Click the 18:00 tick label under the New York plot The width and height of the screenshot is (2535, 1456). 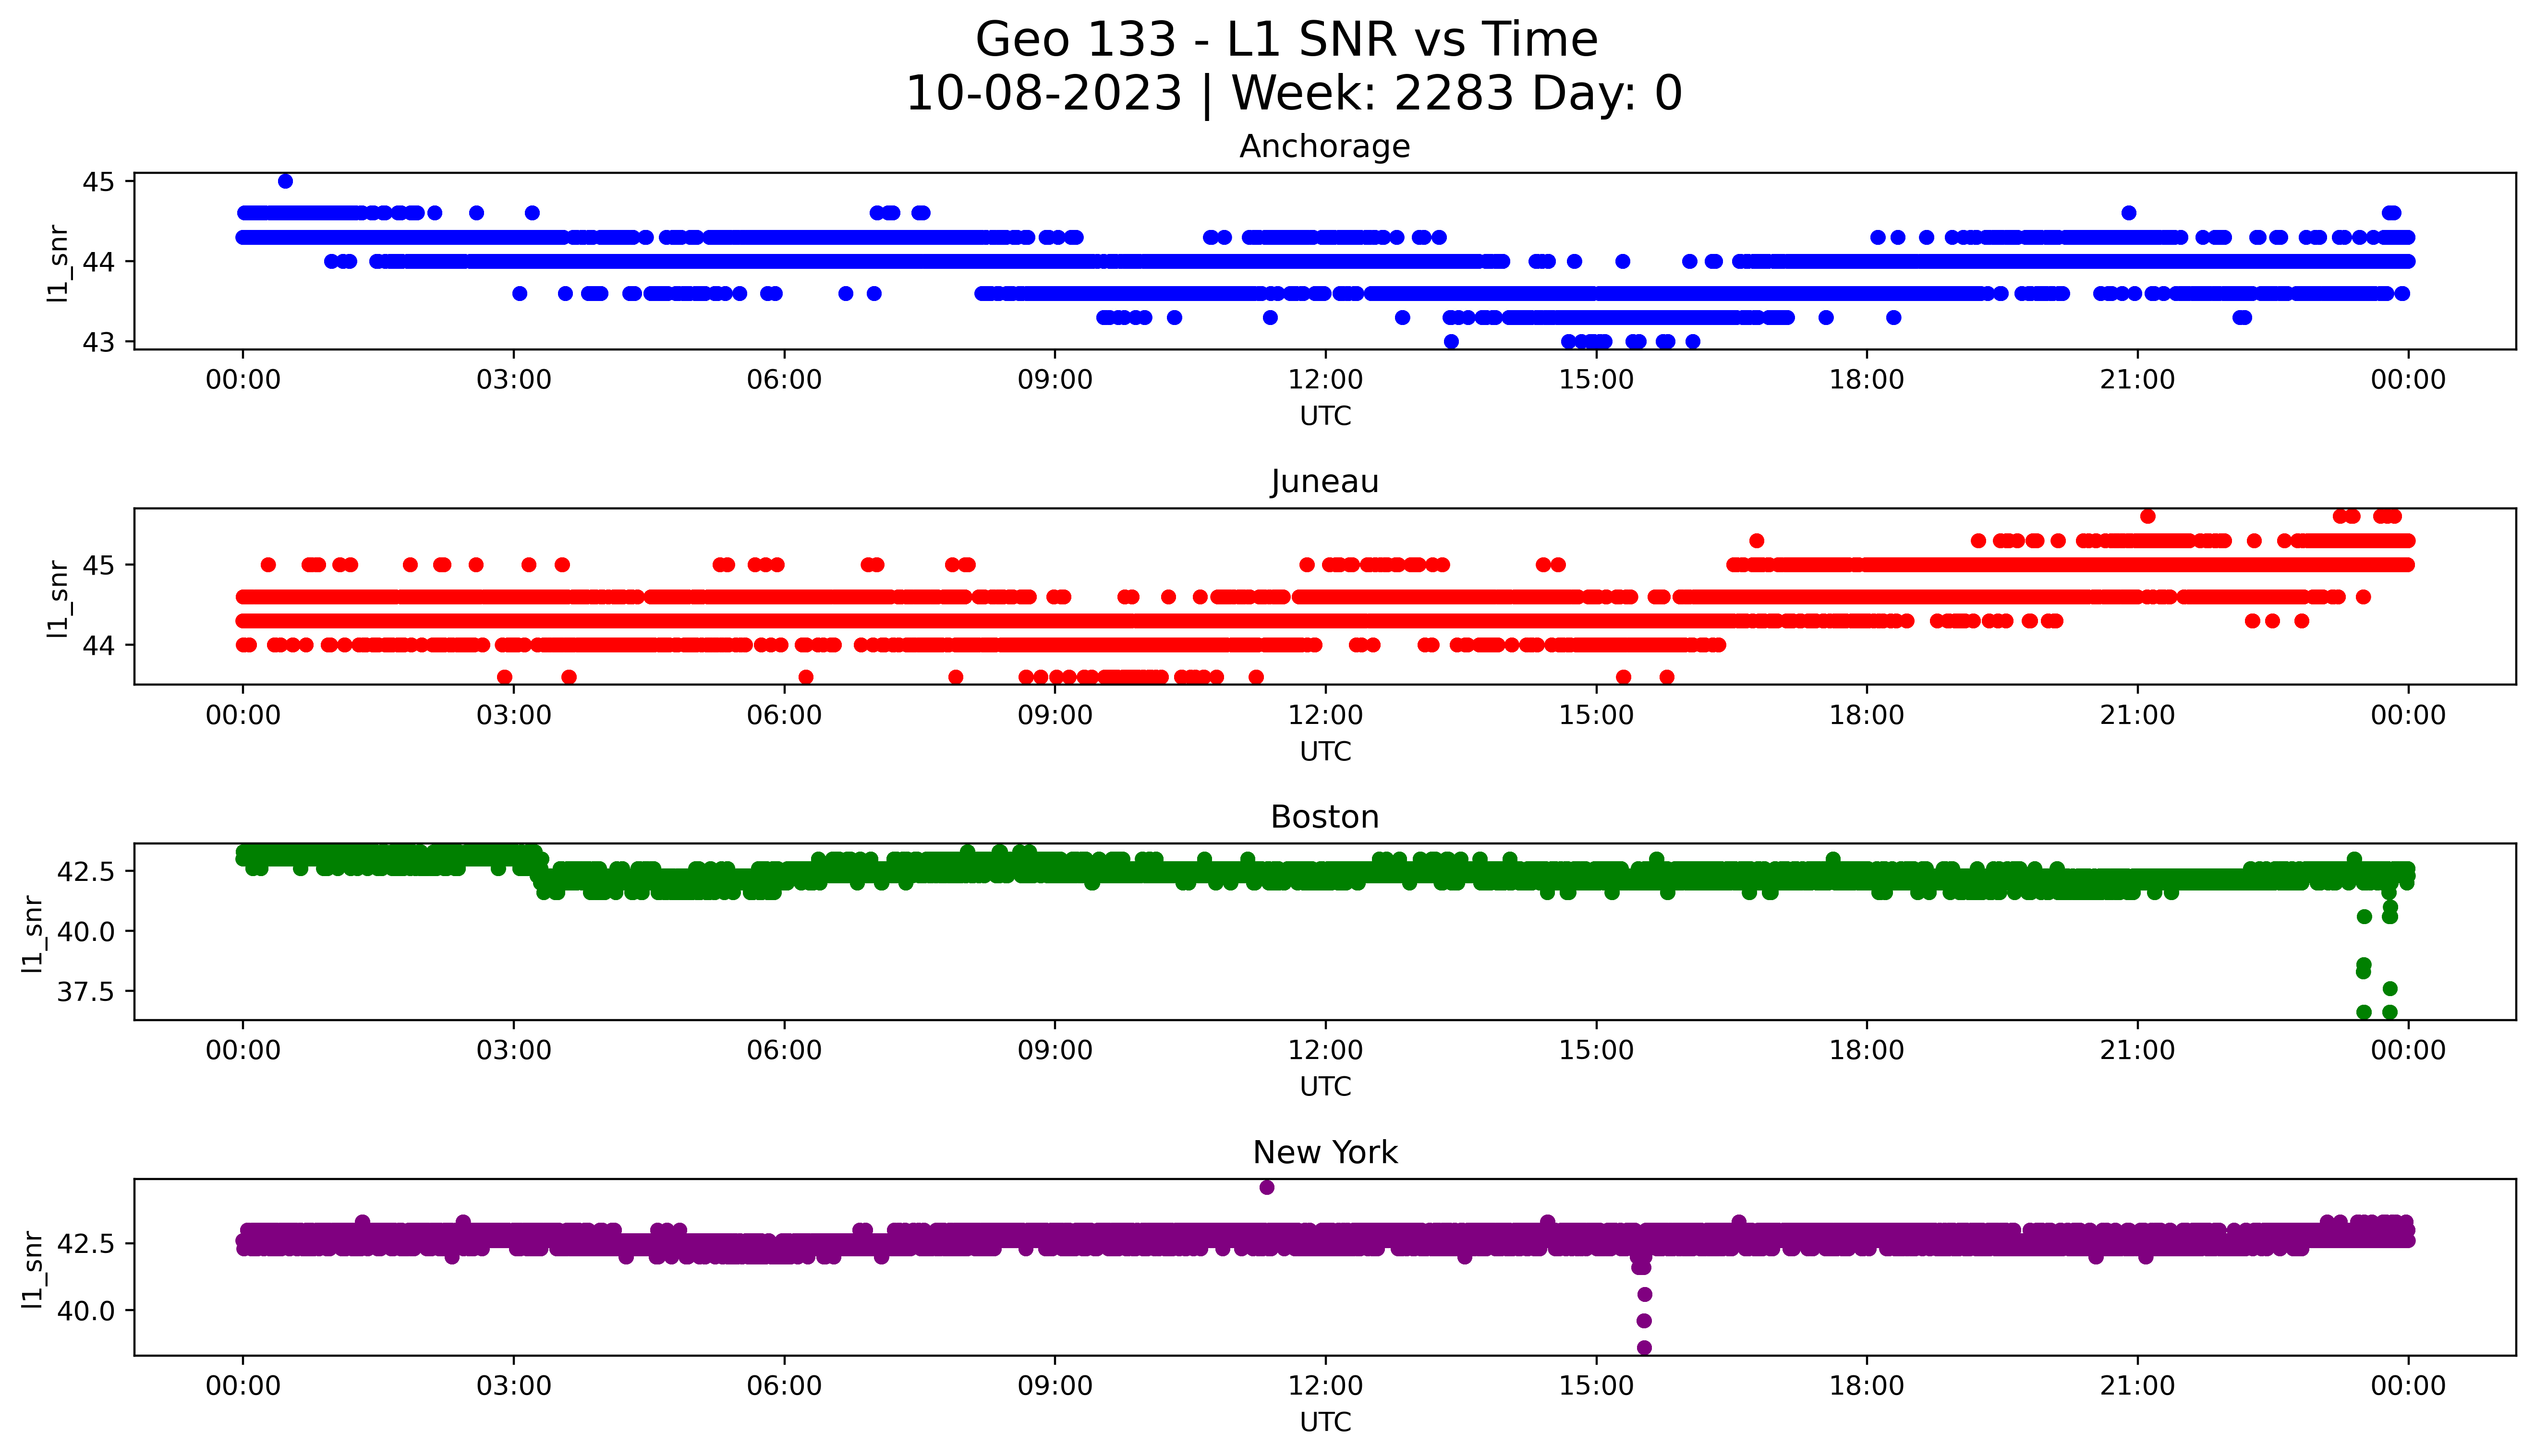tap(1867, 1386)
